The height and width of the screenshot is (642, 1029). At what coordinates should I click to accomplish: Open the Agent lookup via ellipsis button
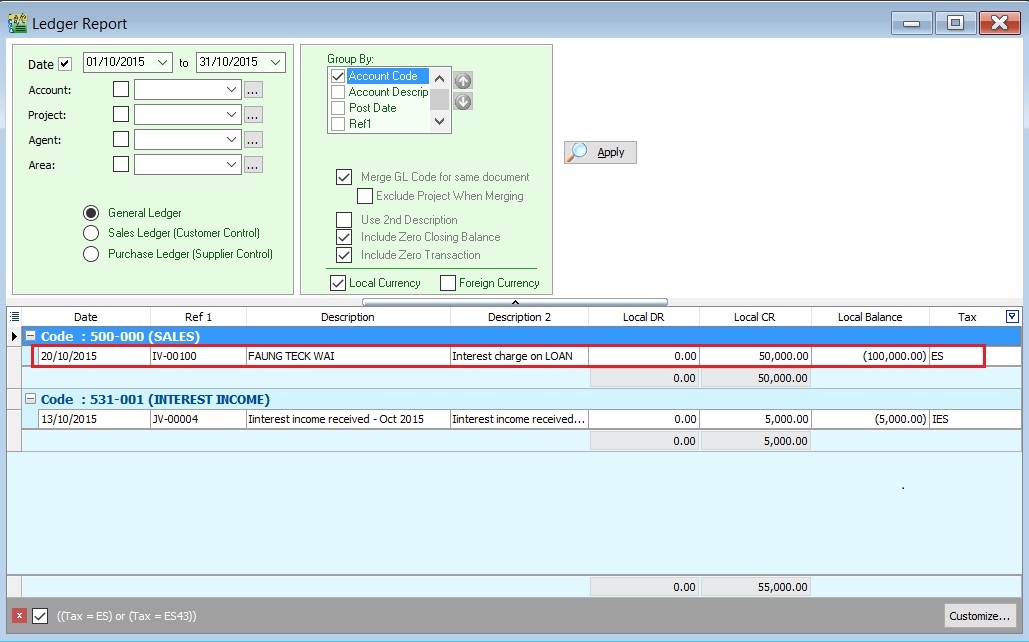coord(253,139)
